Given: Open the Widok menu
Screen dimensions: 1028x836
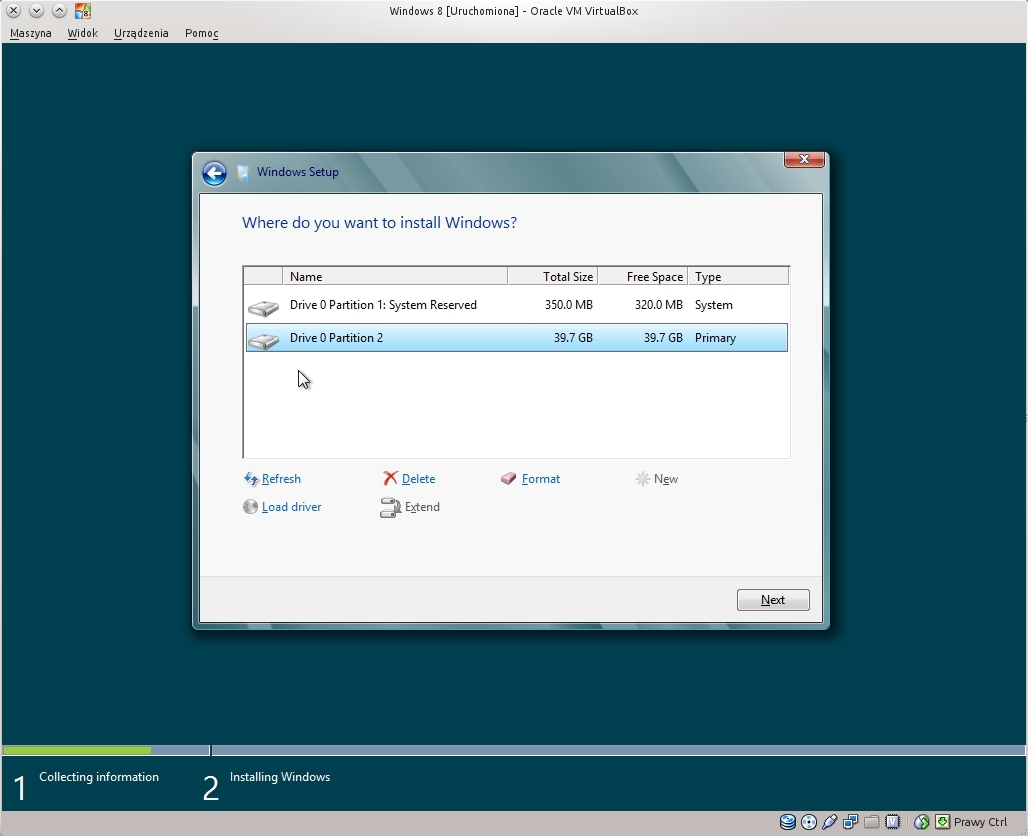Looking at the screenshot, I should tap(83, 33).
